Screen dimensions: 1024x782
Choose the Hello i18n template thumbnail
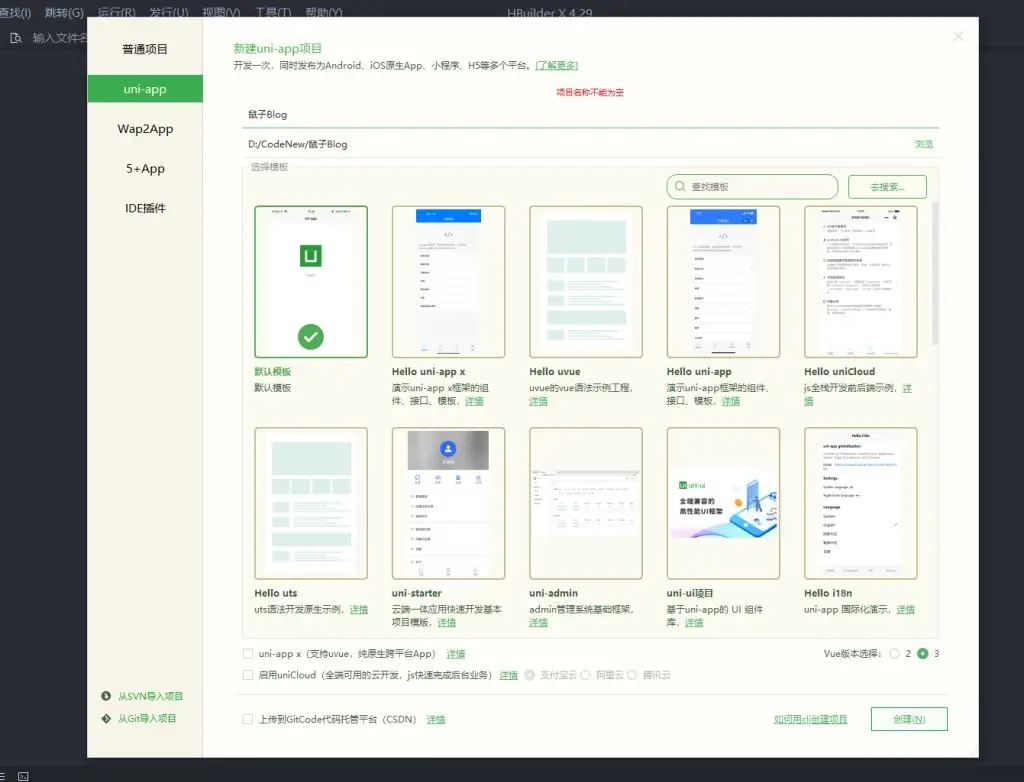click(861, 503)
